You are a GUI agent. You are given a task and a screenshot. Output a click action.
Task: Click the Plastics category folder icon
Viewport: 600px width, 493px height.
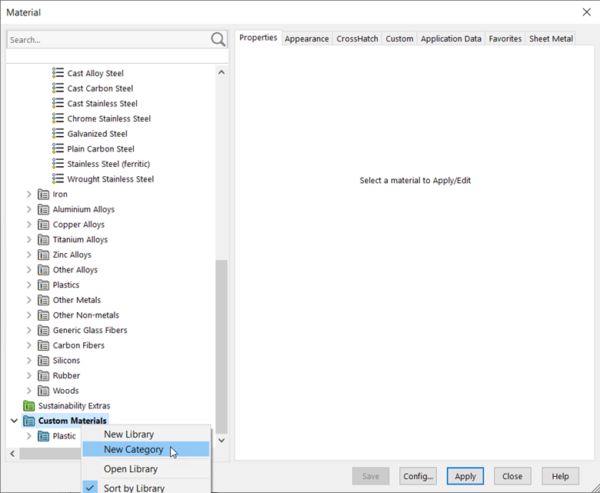(x=43, y=285)
